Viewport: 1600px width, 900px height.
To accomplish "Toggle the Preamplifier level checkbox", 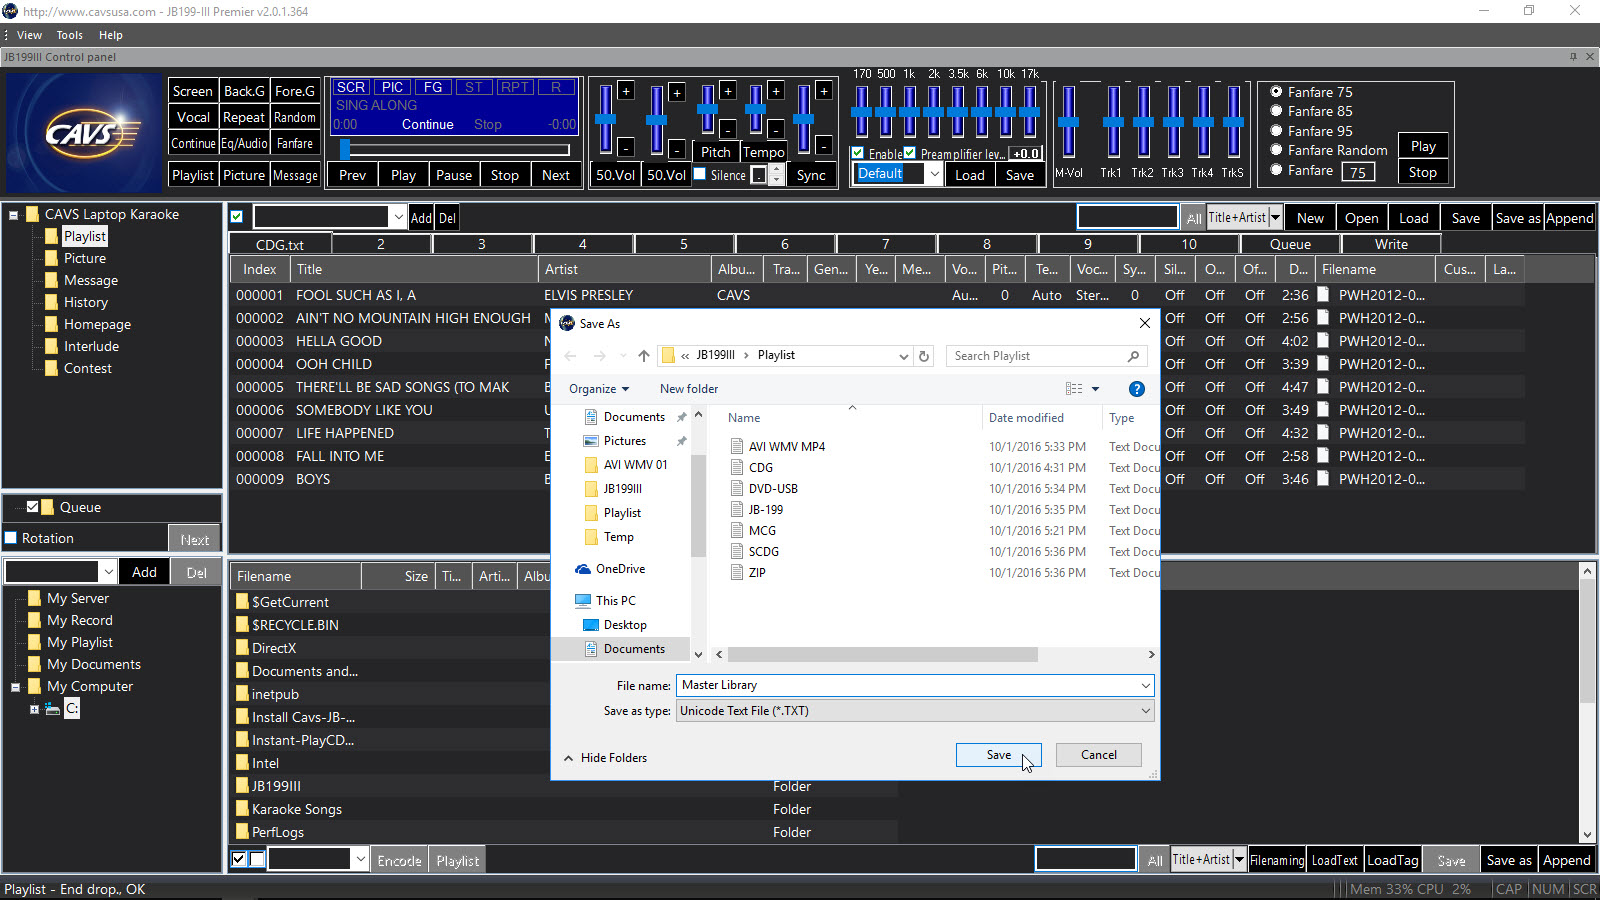I will pos(910,153).
